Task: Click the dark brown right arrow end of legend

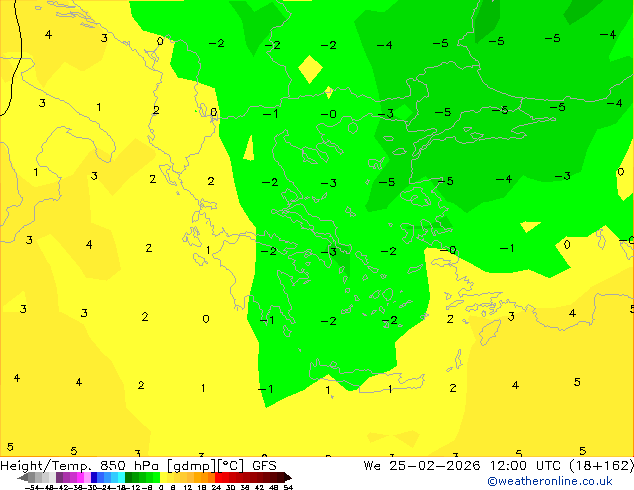Action: tap(288, 477)
